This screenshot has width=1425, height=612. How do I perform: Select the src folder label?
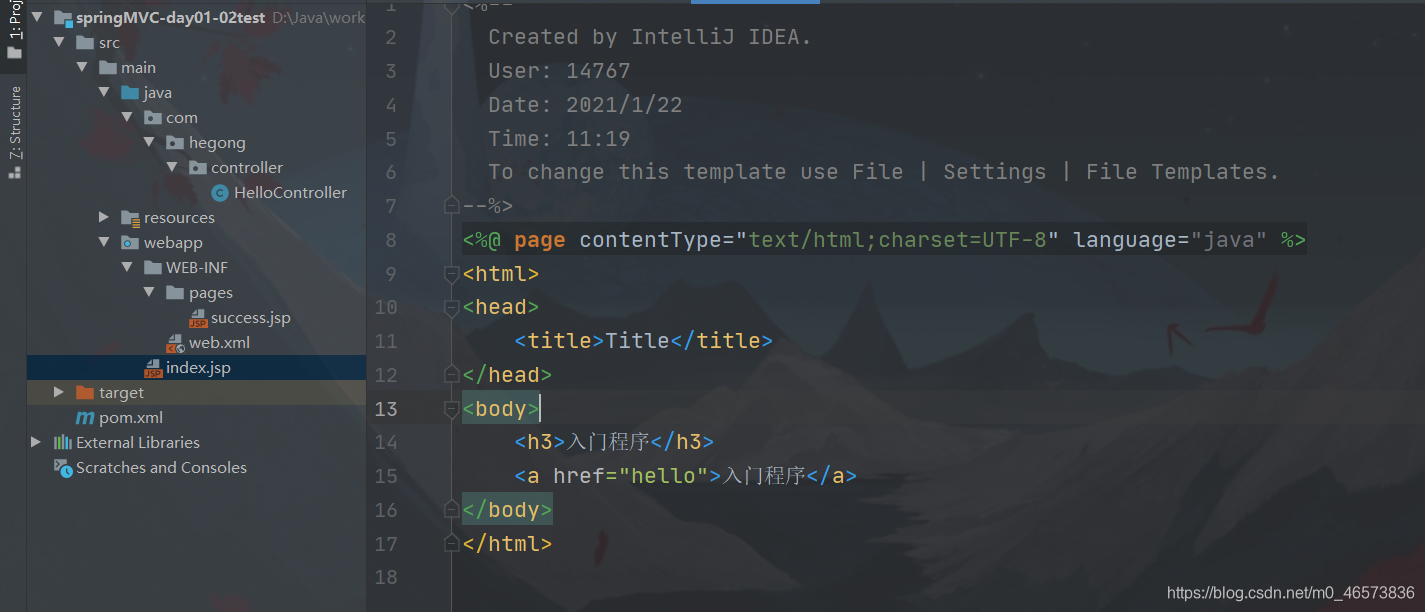[109, 43]
